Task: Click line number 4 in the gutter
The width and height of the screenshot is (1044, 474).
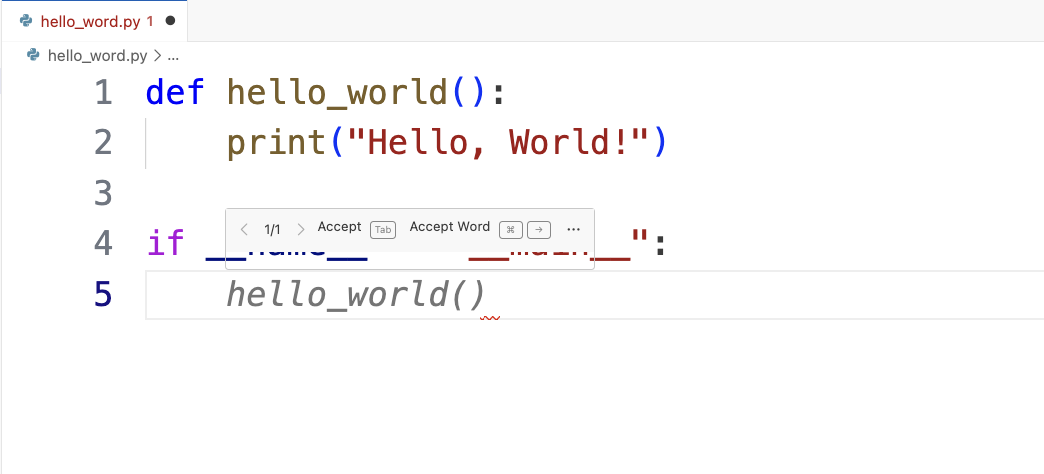Action: pyautogui.click(x=103, y=243)
